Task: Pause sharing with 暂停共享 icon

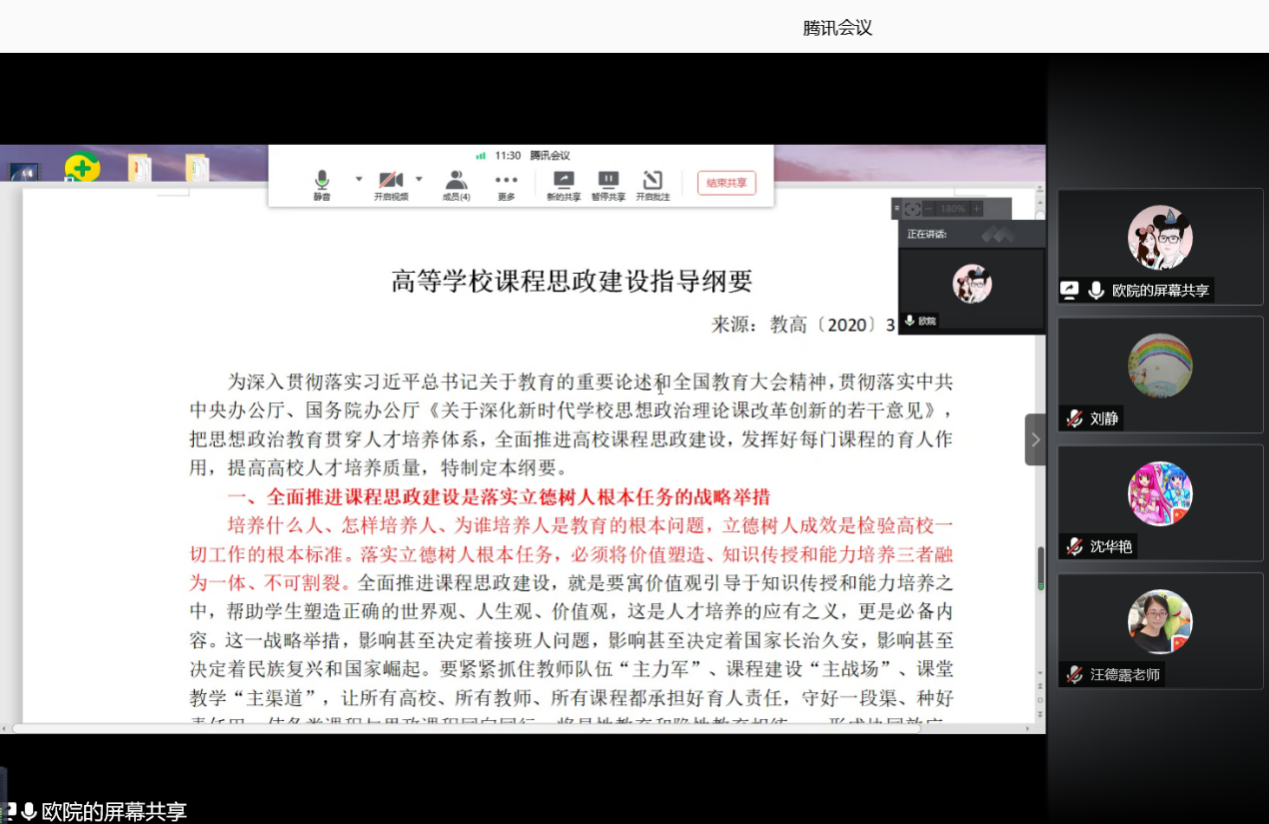Action: (x=608, y=184)
